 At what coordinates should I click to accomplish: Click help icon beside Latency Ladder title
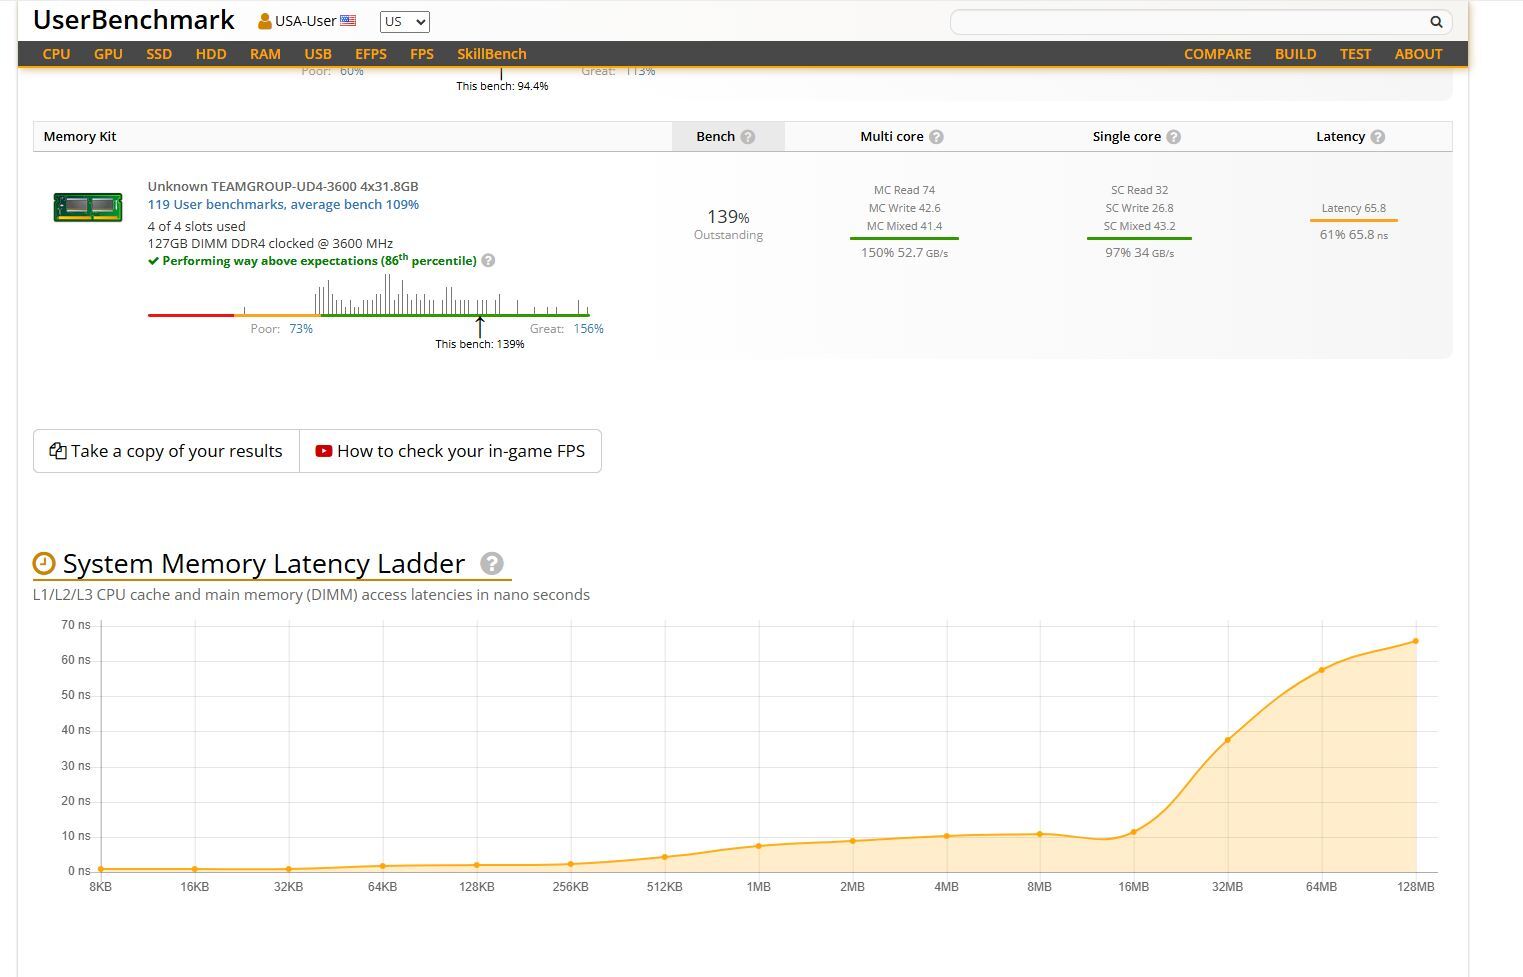491,564
